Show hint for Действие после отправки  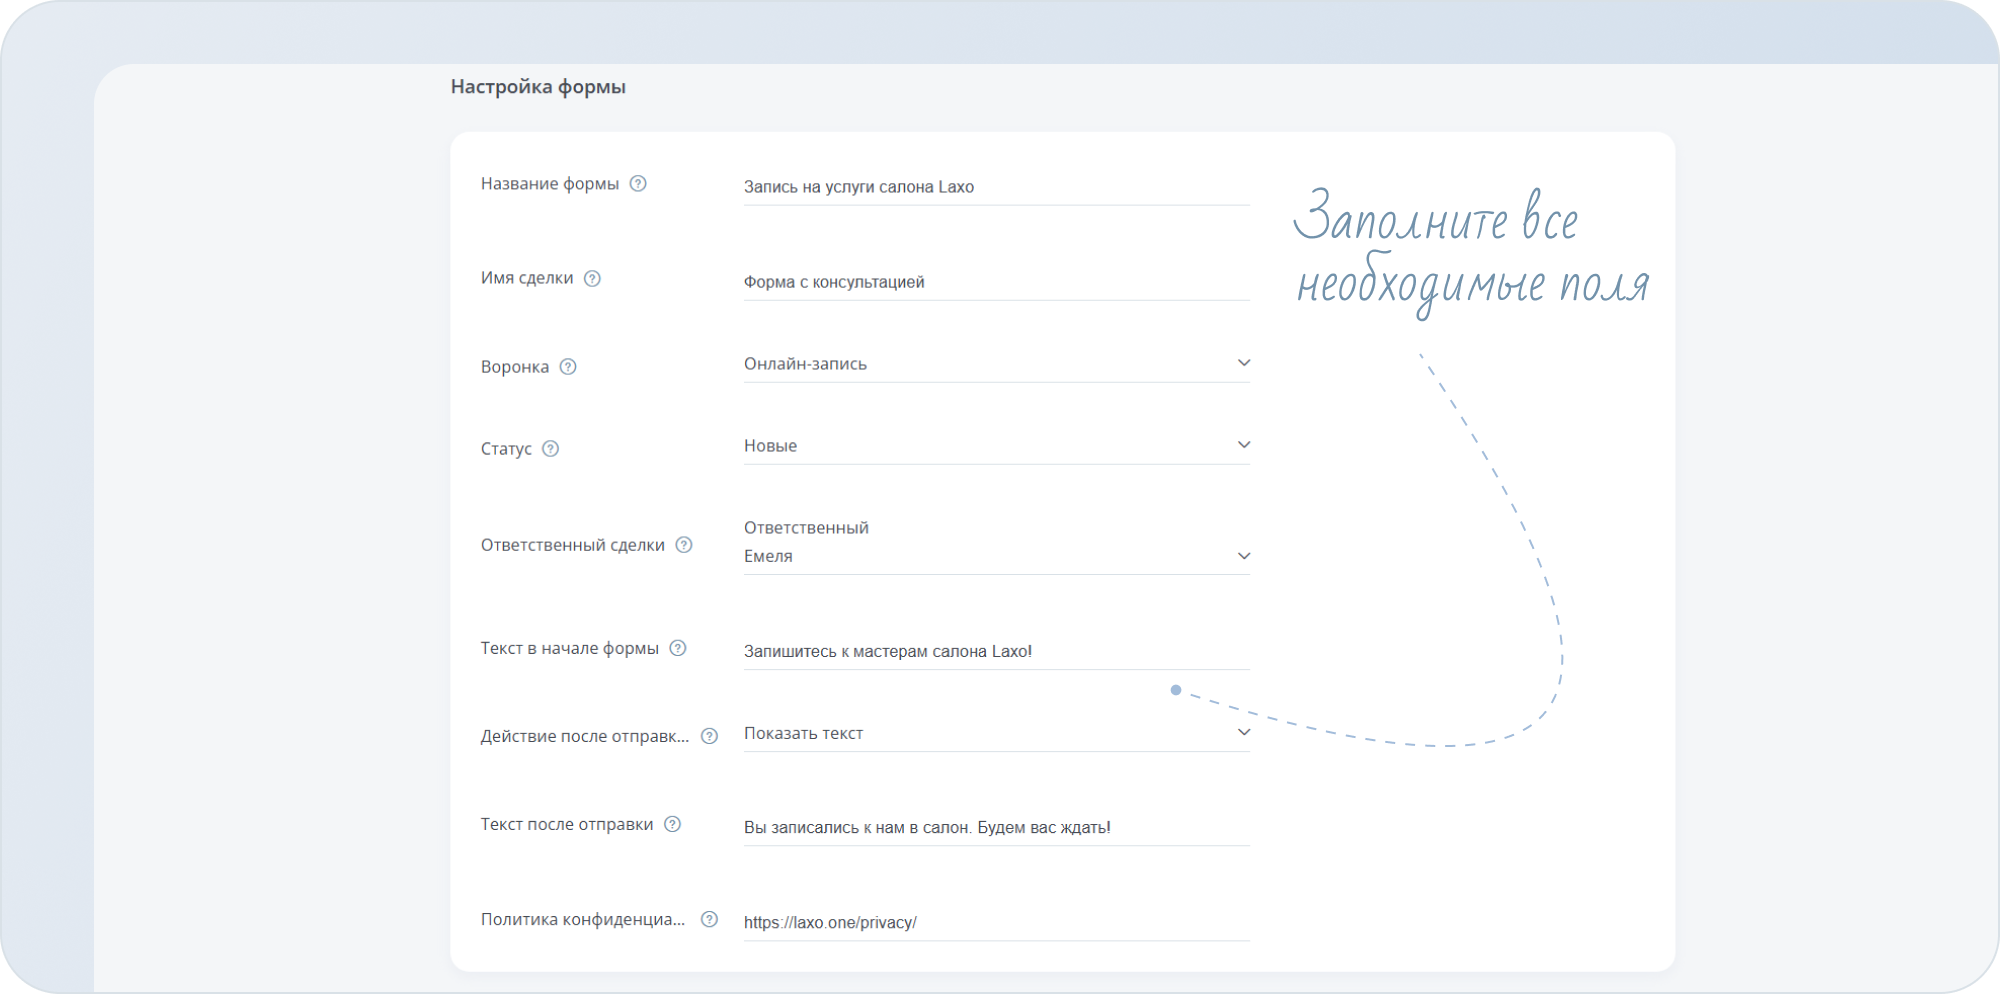709,736
